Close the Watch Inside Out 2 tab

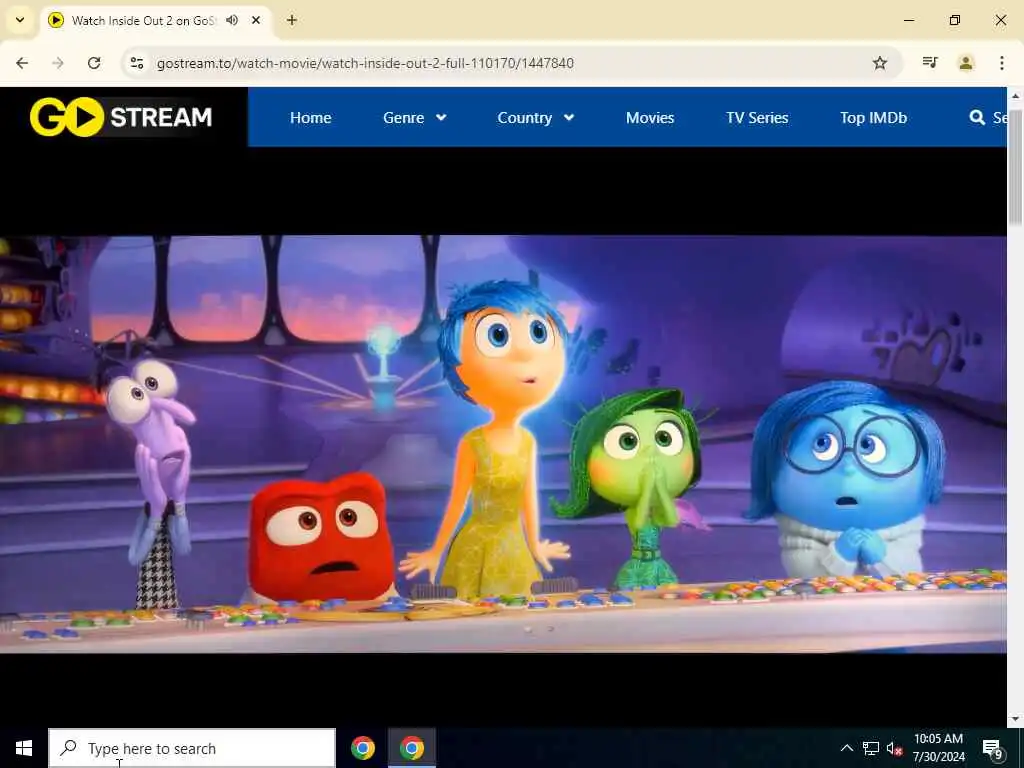click(x=256, y=20)
